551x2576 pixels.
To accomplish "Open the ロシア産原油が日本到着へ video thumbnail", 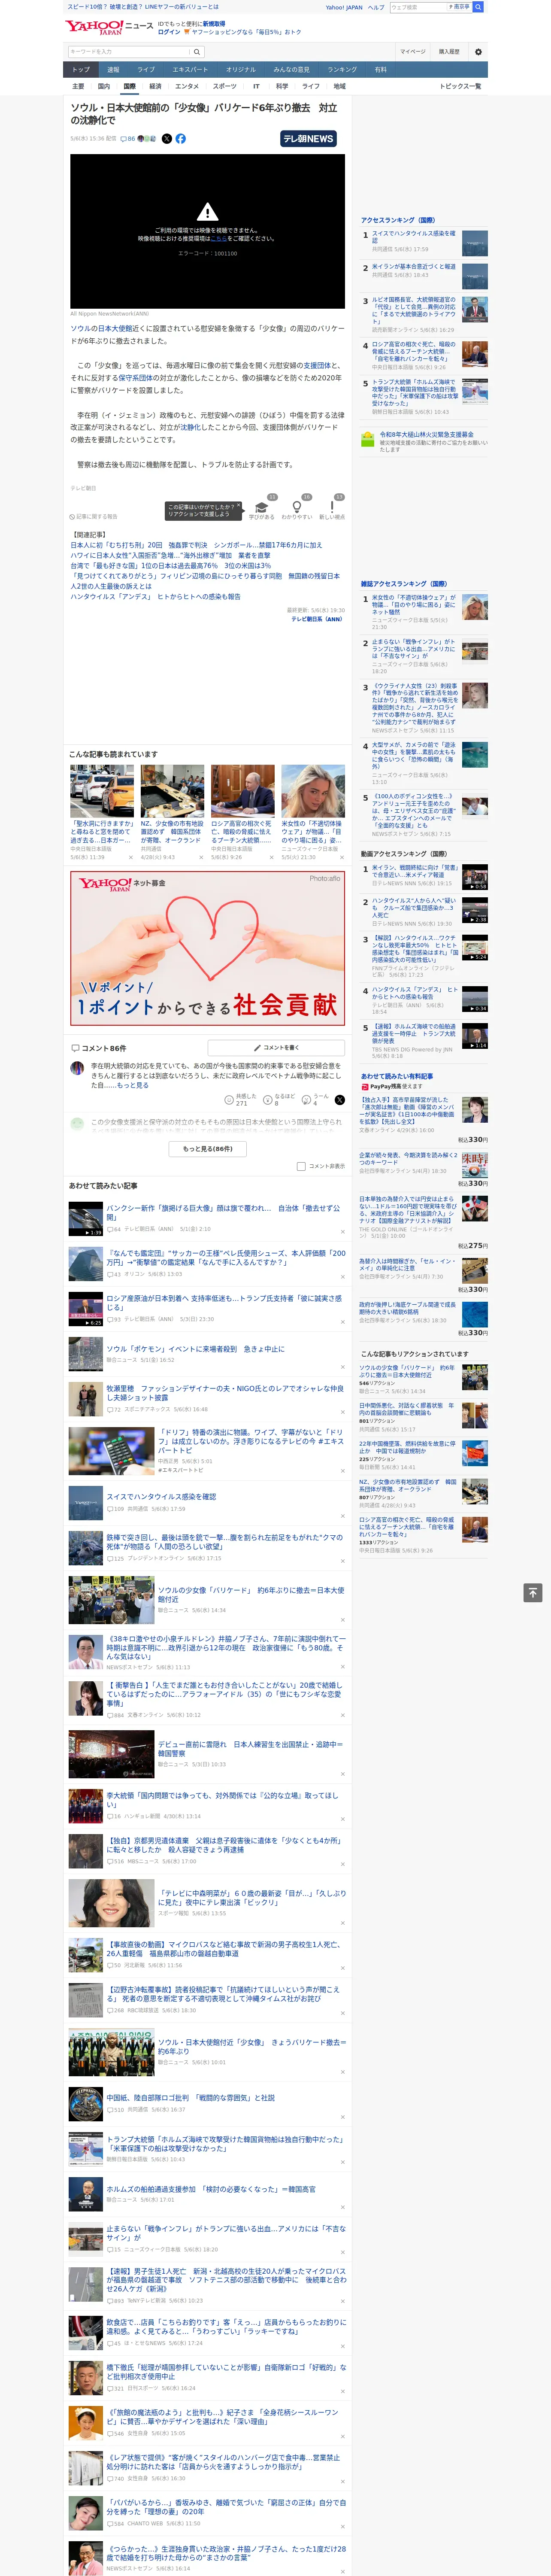I will (x=85, y=1309).
